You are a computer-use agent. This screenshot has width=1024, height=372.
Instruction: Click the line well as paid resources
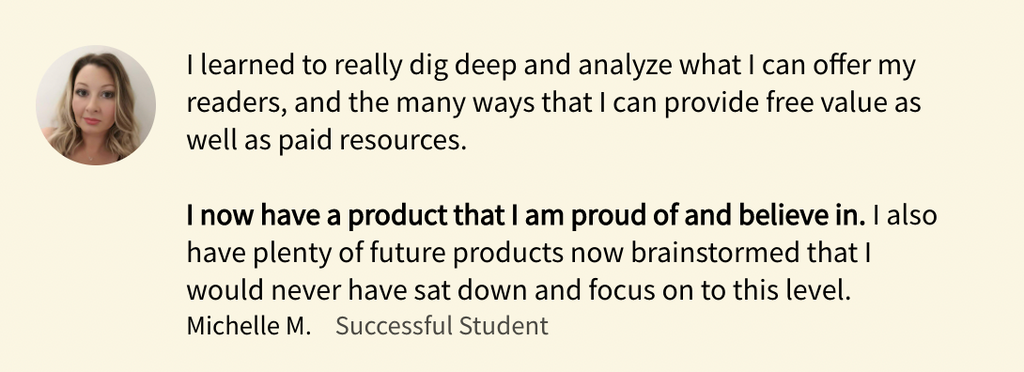(x=327, y=141)
